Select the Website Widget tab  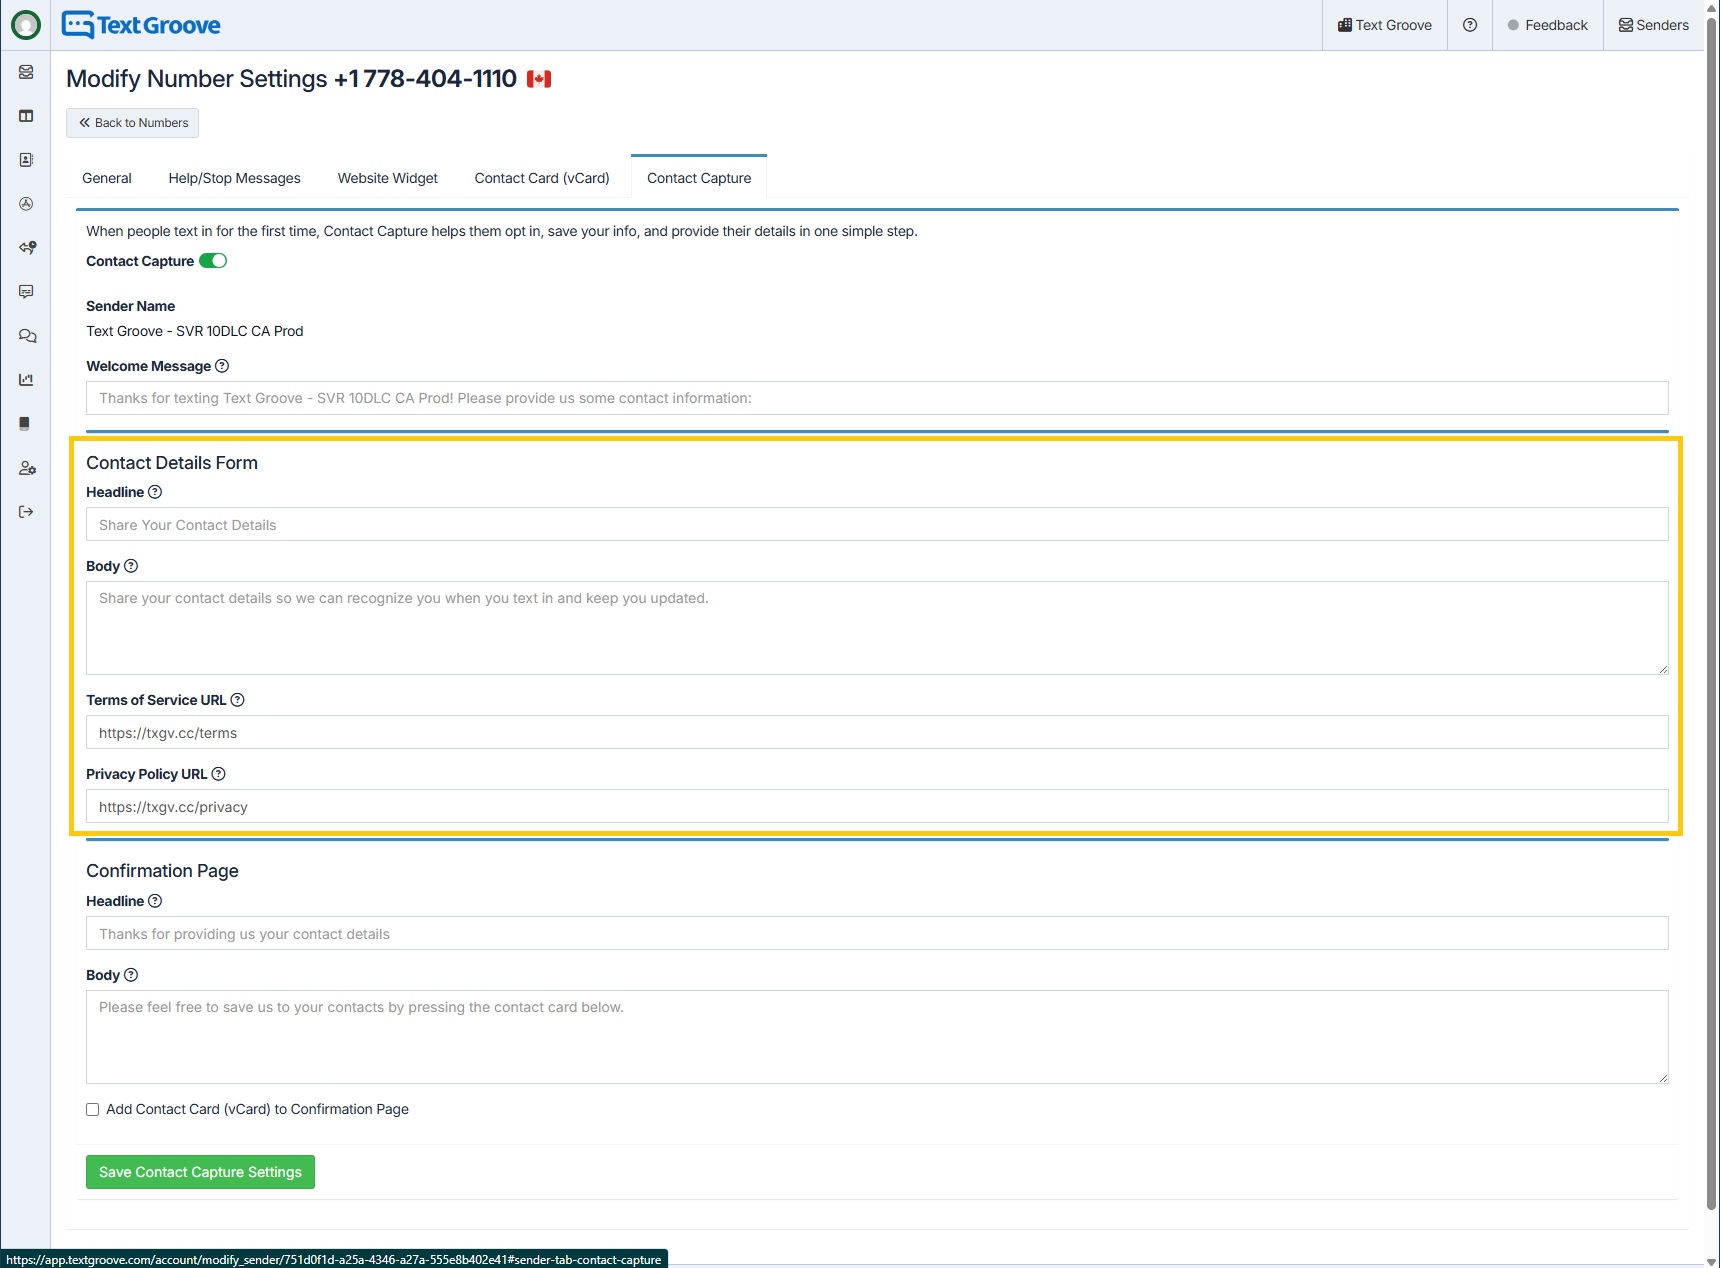(387, 178)
